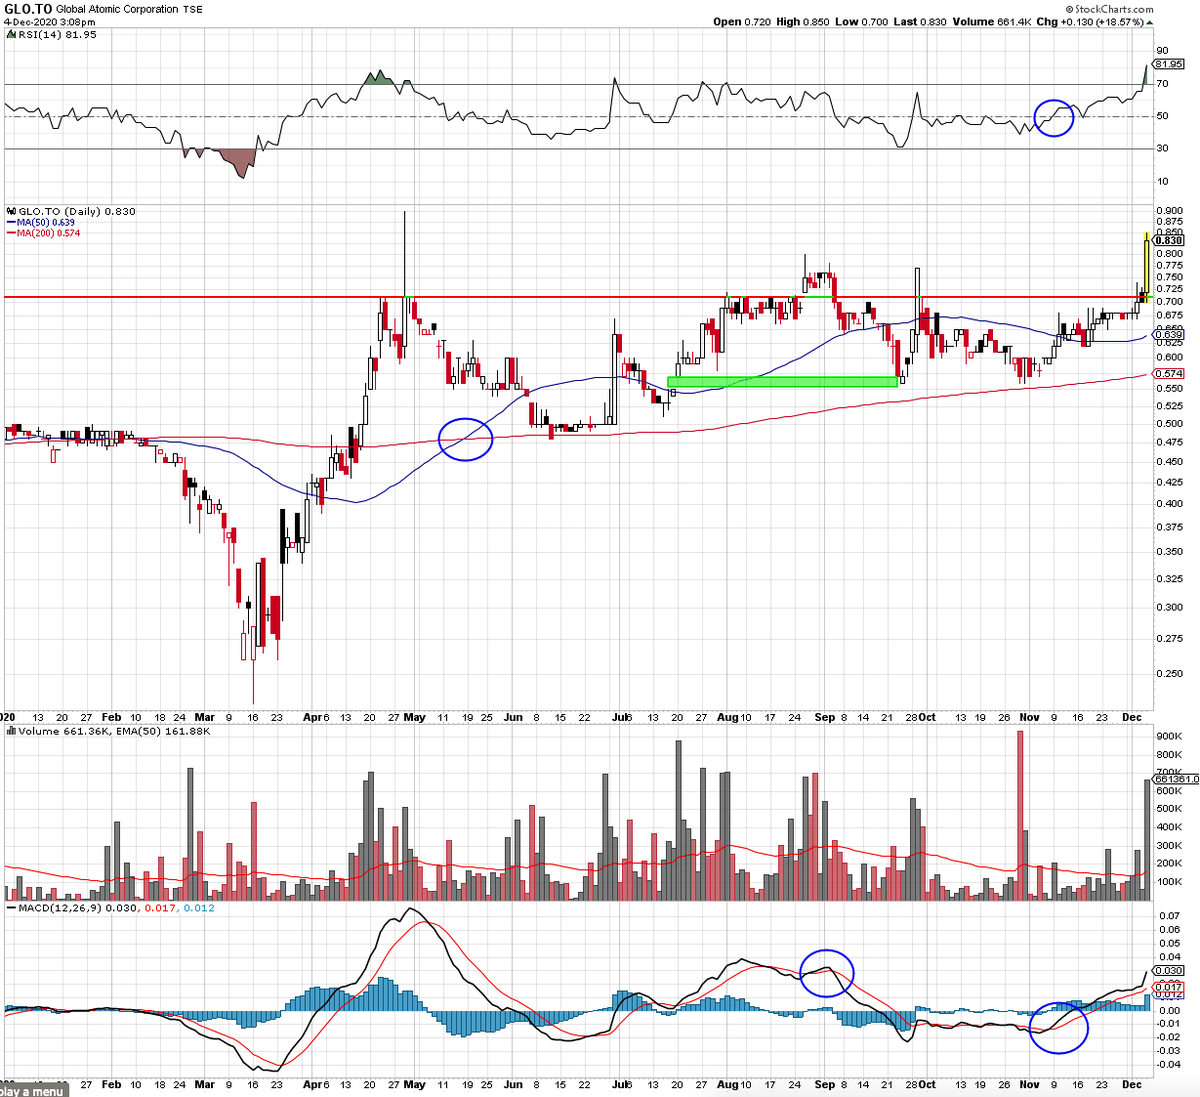The image size is (1200, 1097).
Task: Click the candlestick icon beside GLO.TO (Daily)
Action: coord(12,211)
